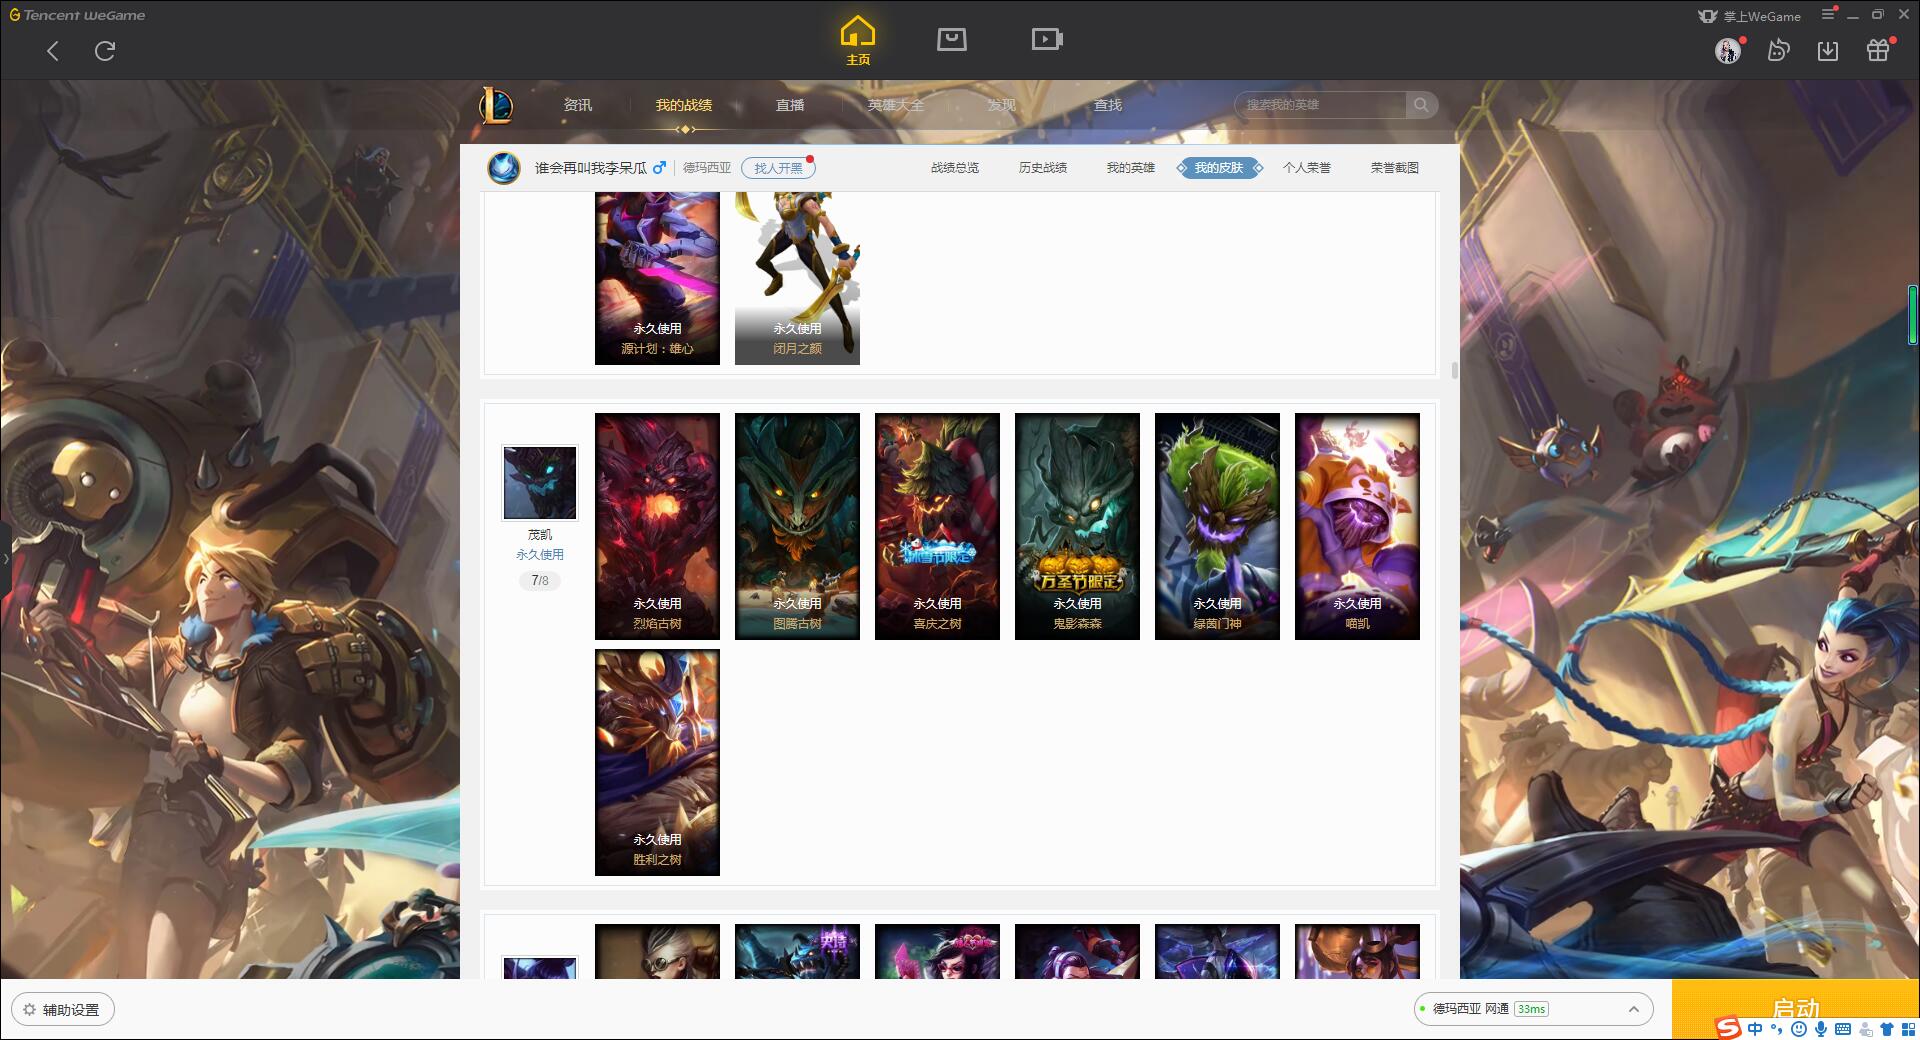
Task: Open the 烈焰古树 skin card
Action: click(x=657, y=526)
